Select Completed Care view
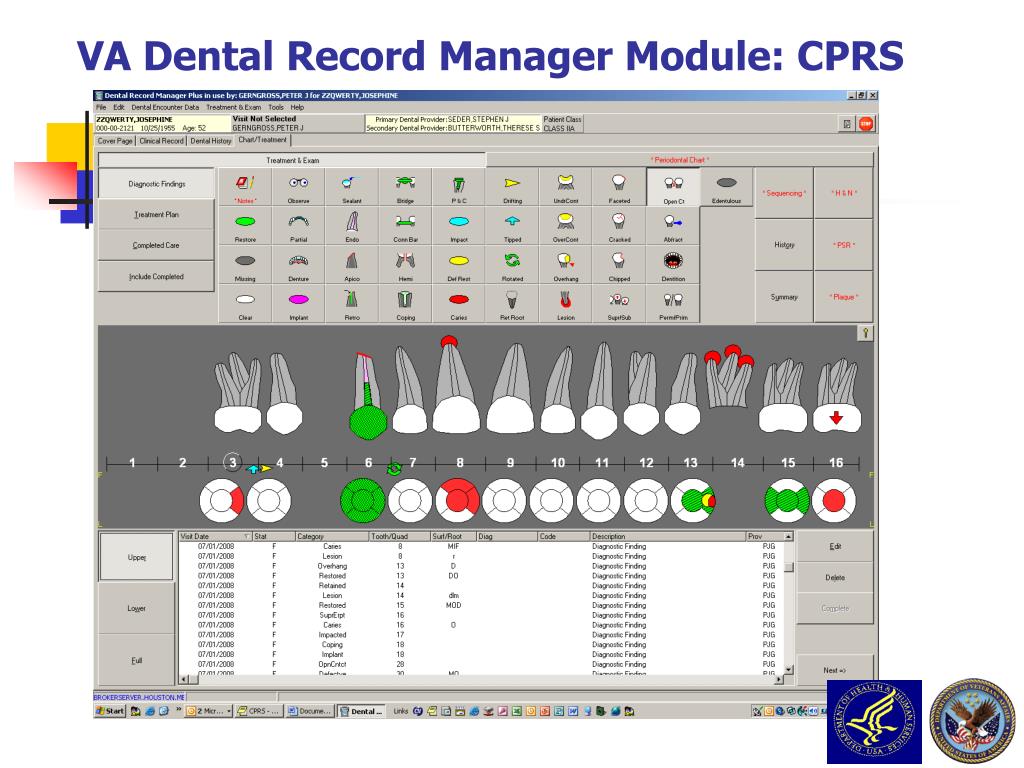1024x768 pixels. [x=156, y=246]
